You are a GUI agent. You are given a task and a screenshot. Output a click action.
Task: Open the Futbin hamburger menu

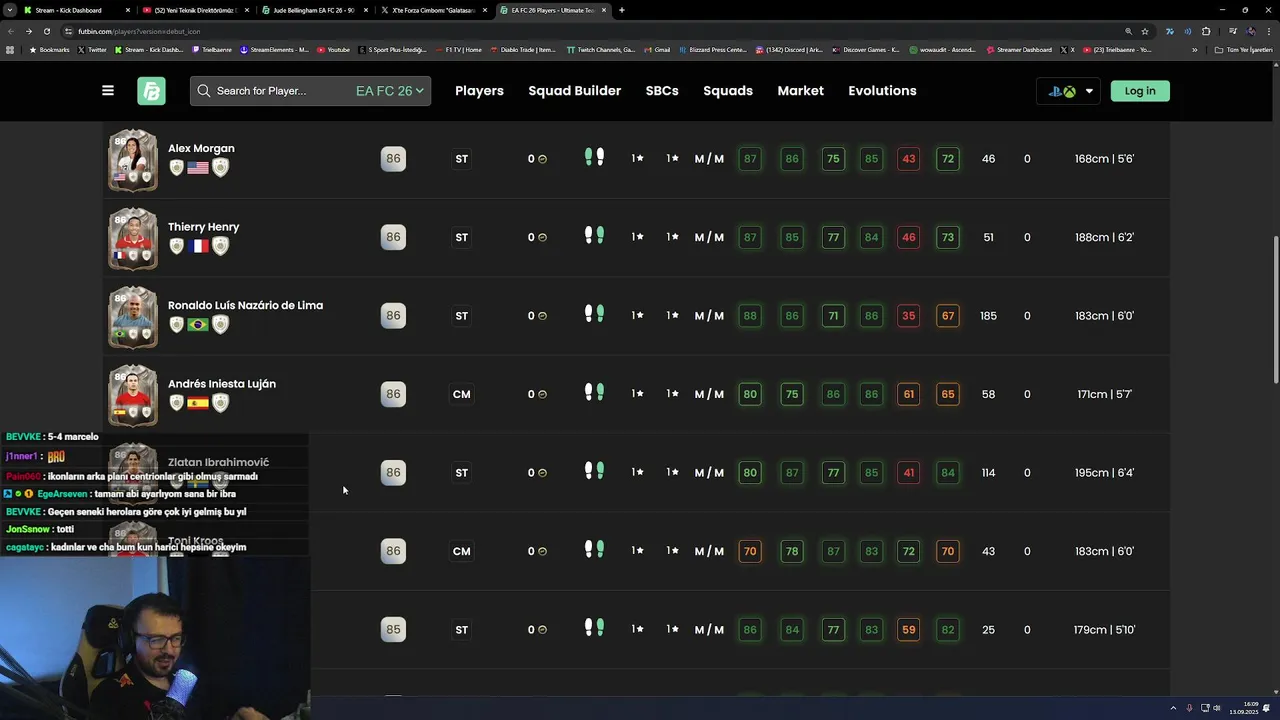(108, 90)
